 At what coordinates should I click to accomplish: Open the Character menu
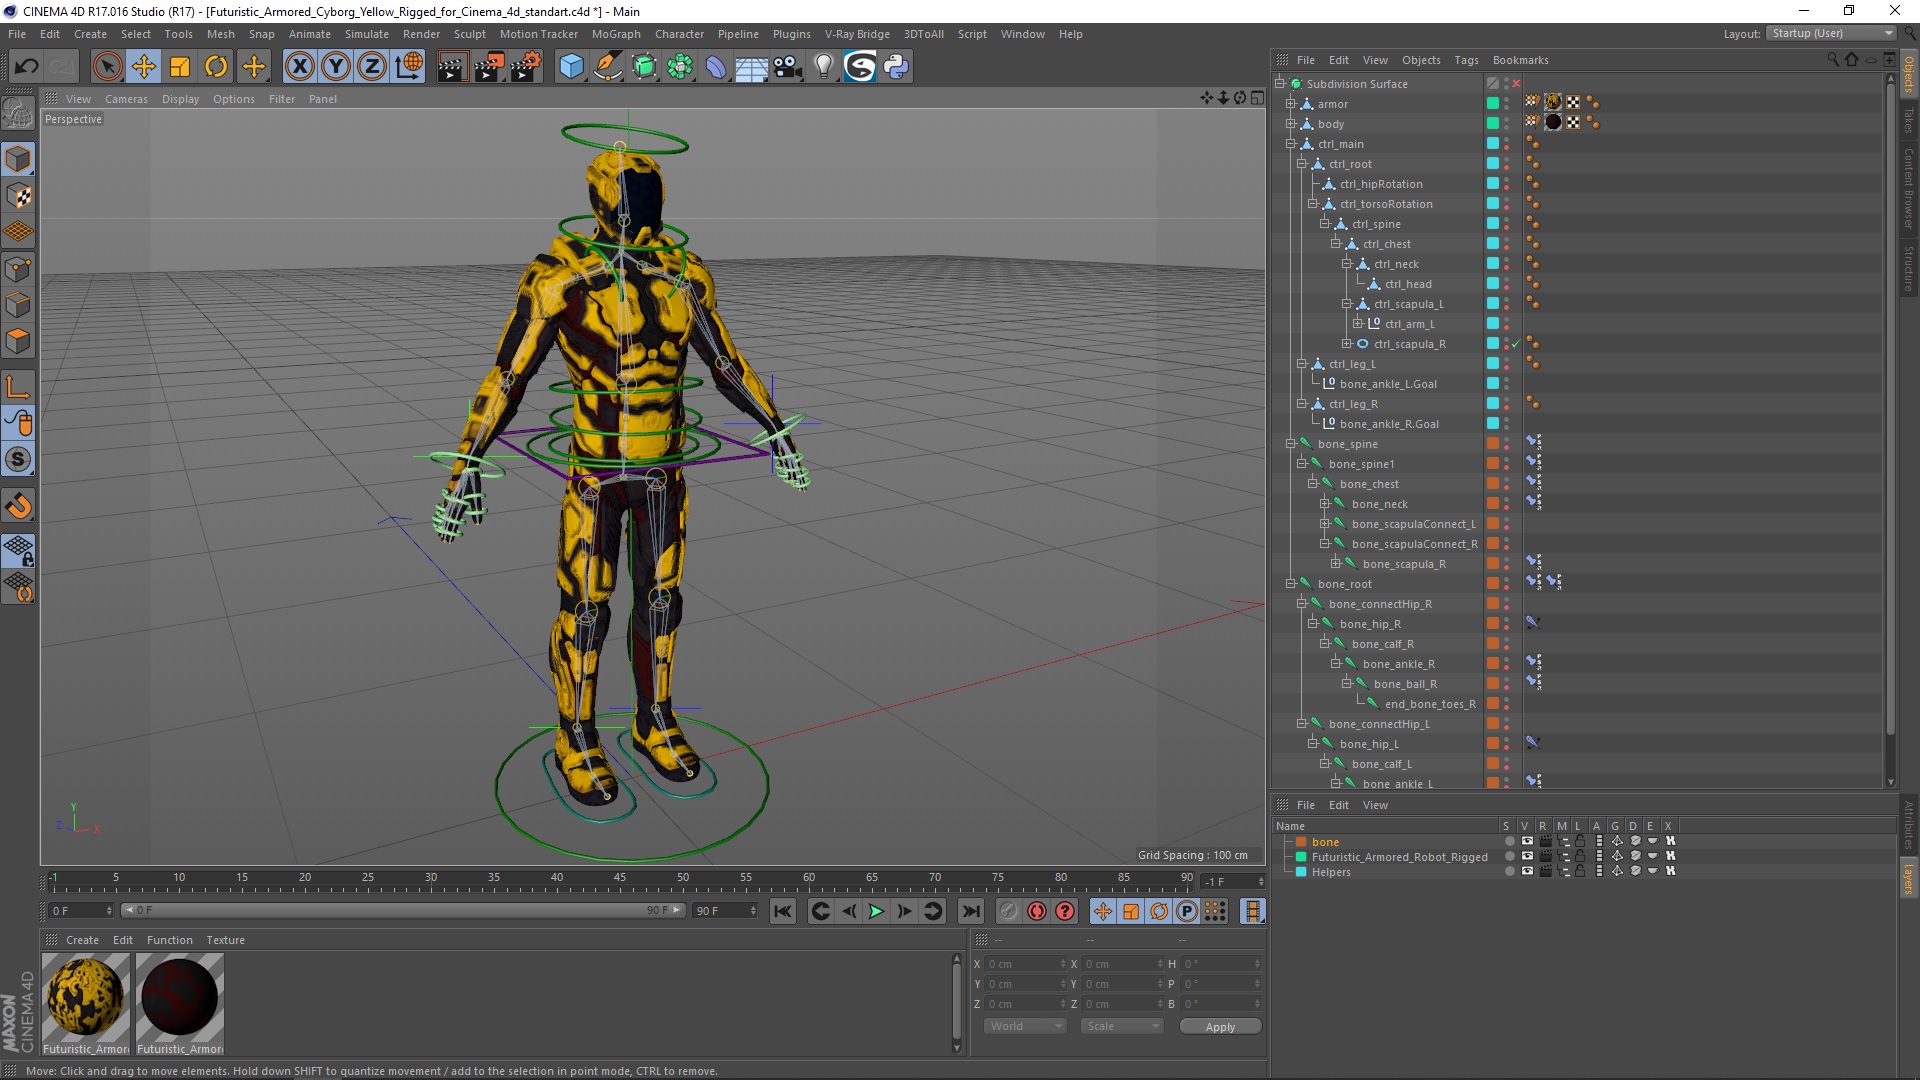pos(679,34)
